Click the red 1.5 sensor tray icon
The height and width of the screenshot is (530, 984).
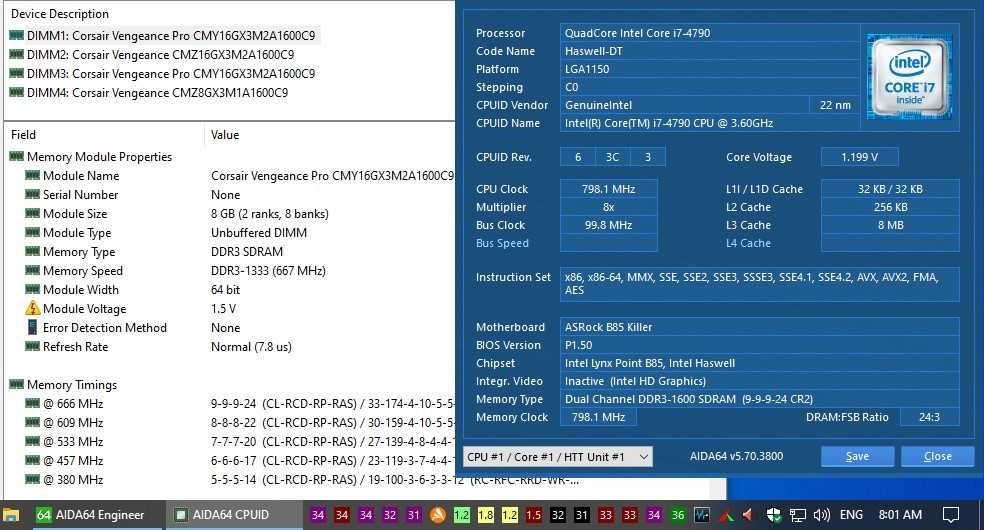[x=533, y=515]
